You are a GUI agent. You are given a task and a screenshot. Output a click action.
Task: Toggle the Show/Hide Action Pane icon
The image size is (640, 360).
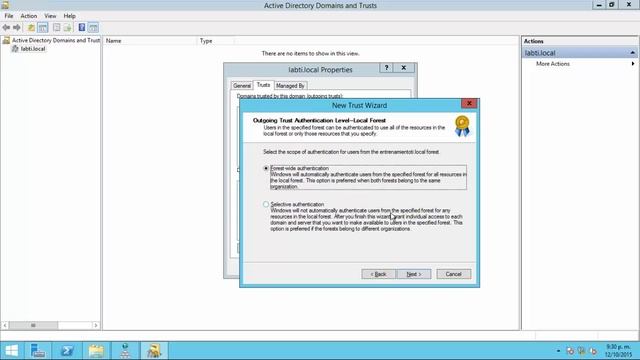[x=93, y=28]
